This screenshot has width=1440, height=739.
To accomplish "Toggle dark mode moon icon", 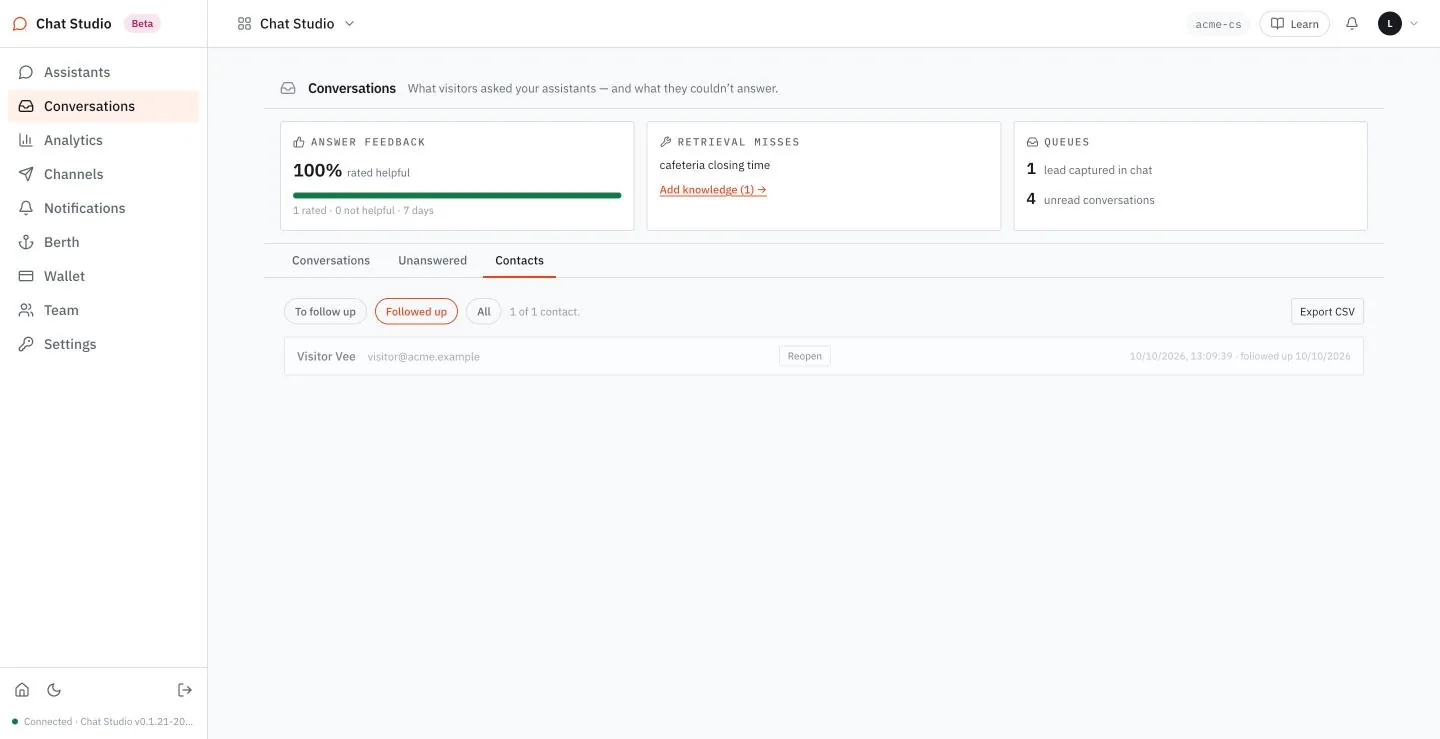I will (54, 690).
